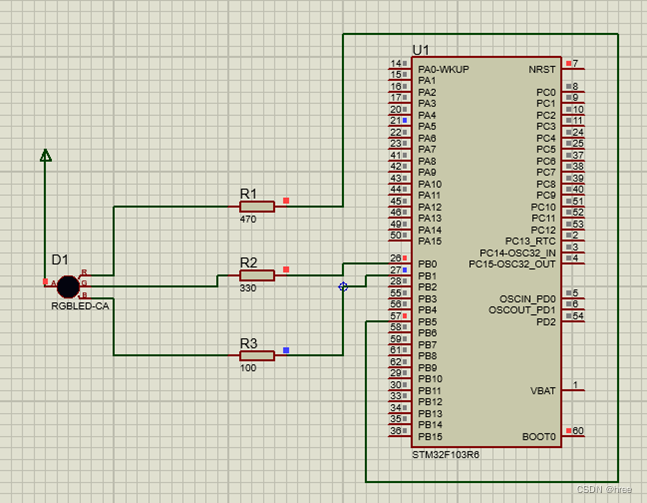Click pin number 21 of U1
The image size is (647, 503).
396,120
